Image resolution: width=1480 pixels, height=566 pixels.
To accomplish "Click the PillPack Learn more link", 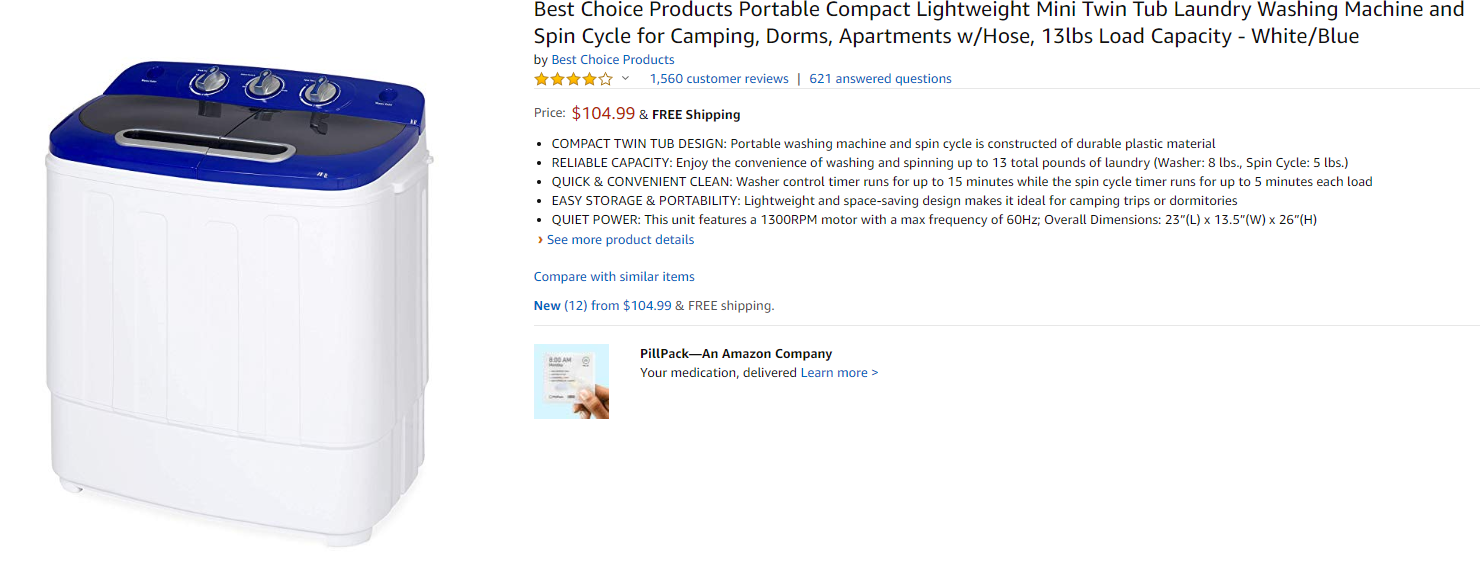I will [839, 373].
